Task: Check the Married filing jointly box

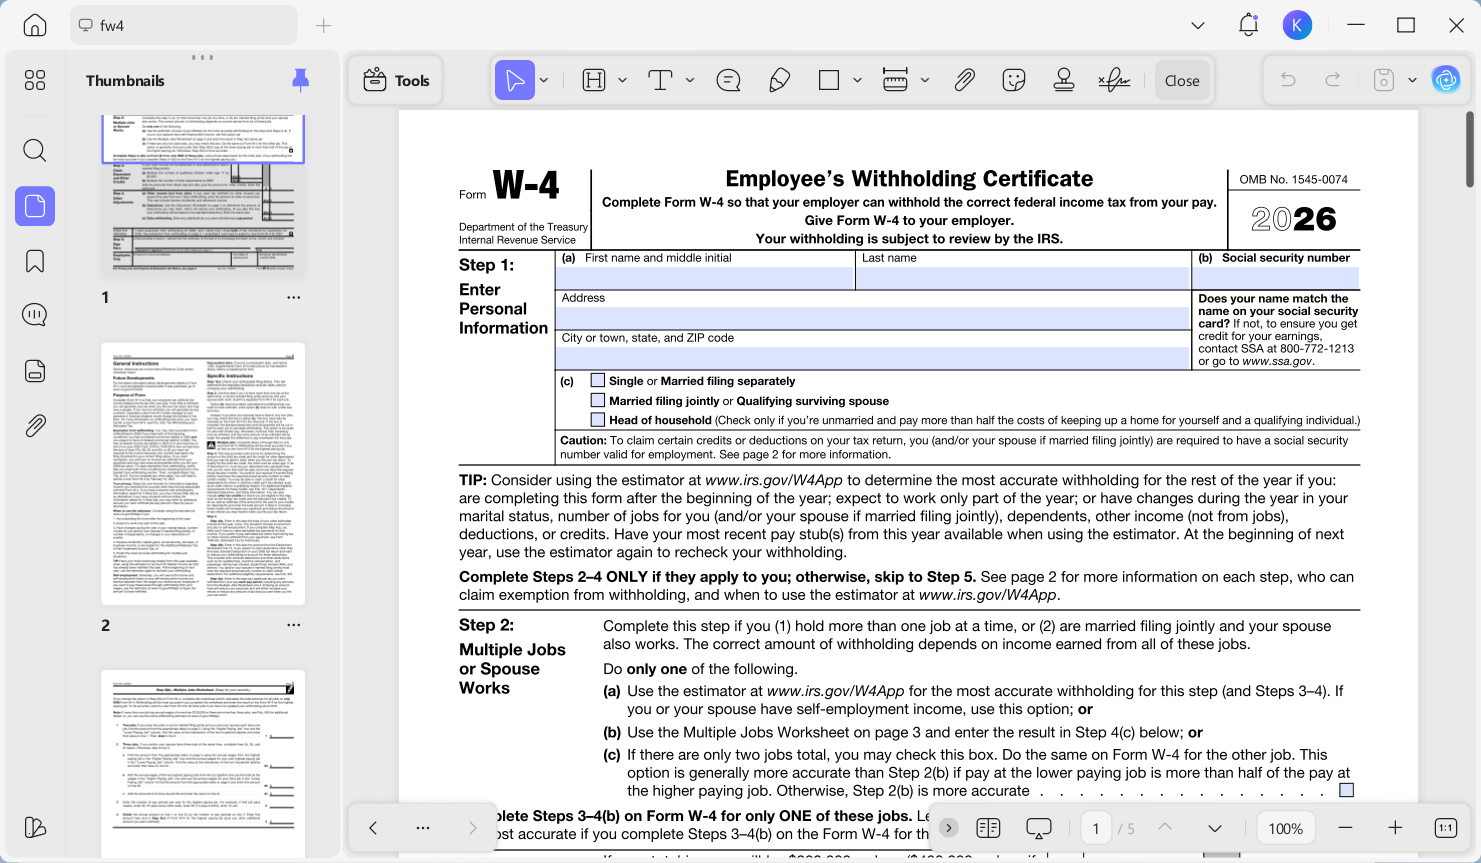Action: coord(598,400)
